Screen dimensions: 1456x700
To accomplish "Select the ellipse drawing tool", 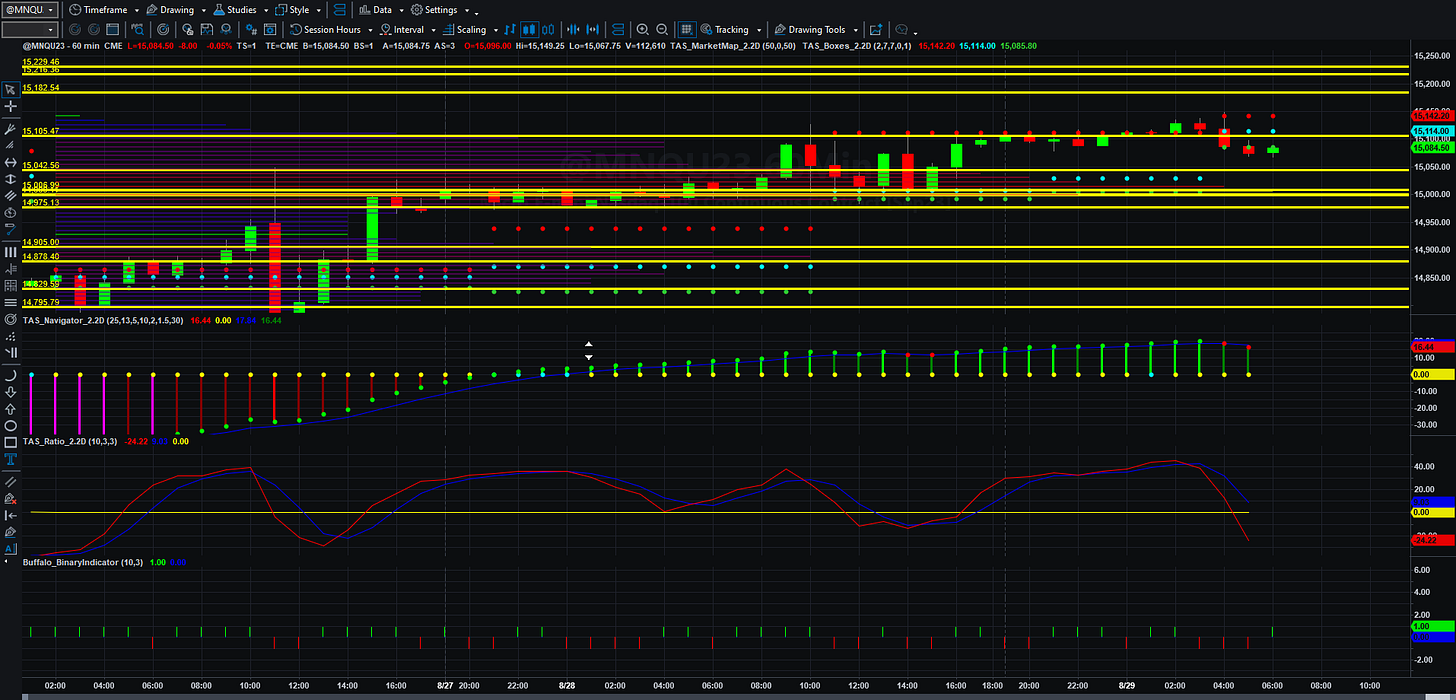I will pyautogui.click(x=11, y=426).
